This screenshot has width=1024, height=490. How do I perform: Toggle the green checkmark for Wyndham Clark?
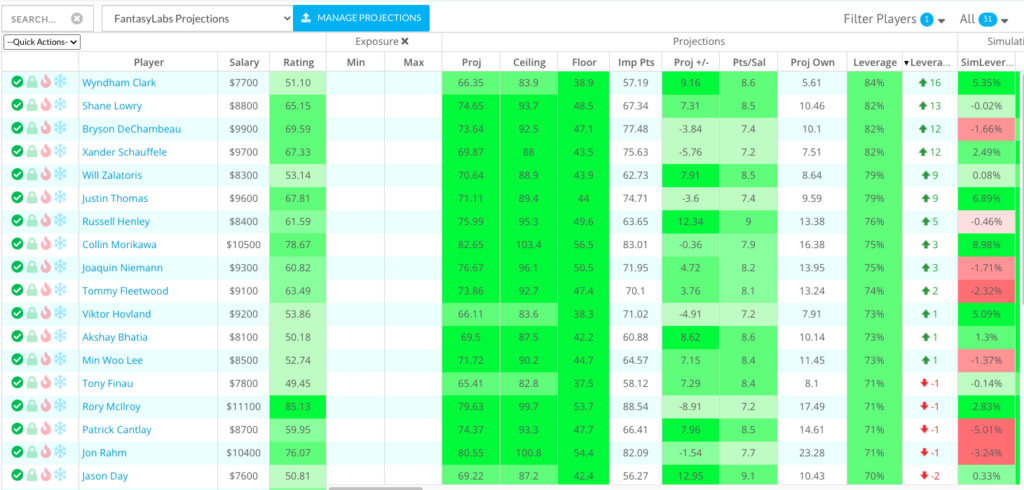click(x=17, y=82)
